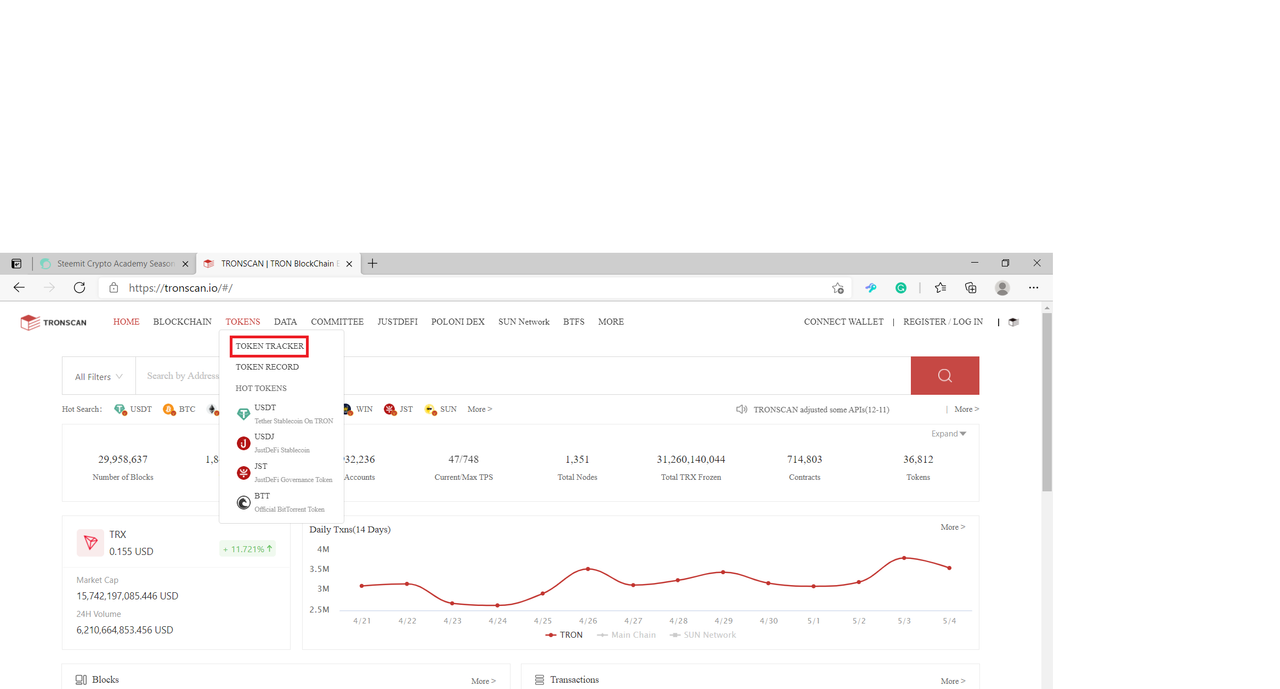Click the cube network icon beside login
This screenshot has width=1280, height=689.
click(1013, 322)
